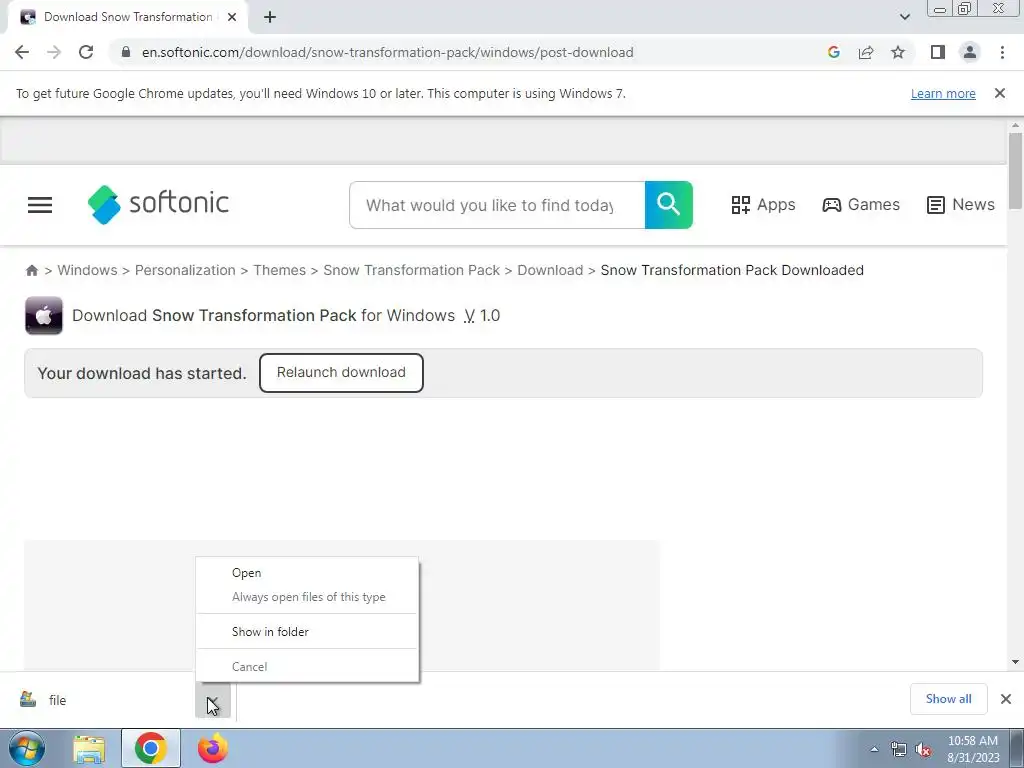
Task: Share this page via share icon
Action: 866,52
